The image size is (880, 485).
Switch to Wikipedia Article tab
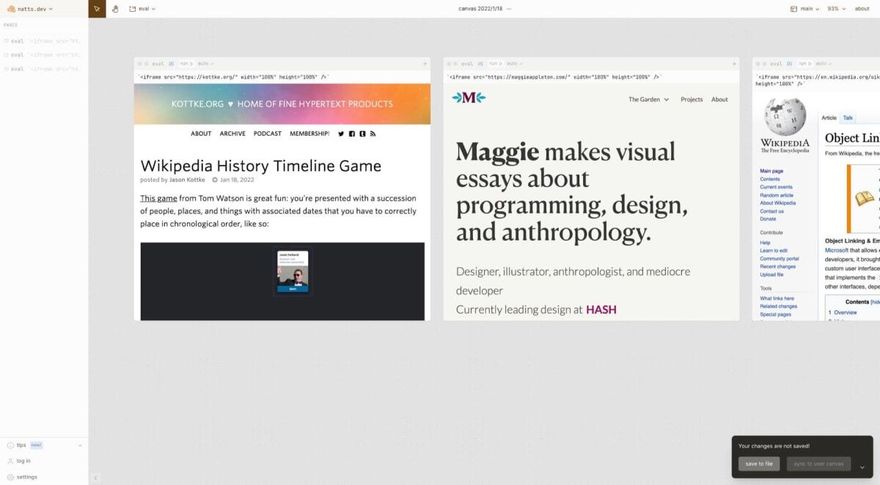[x=829, y=118]
